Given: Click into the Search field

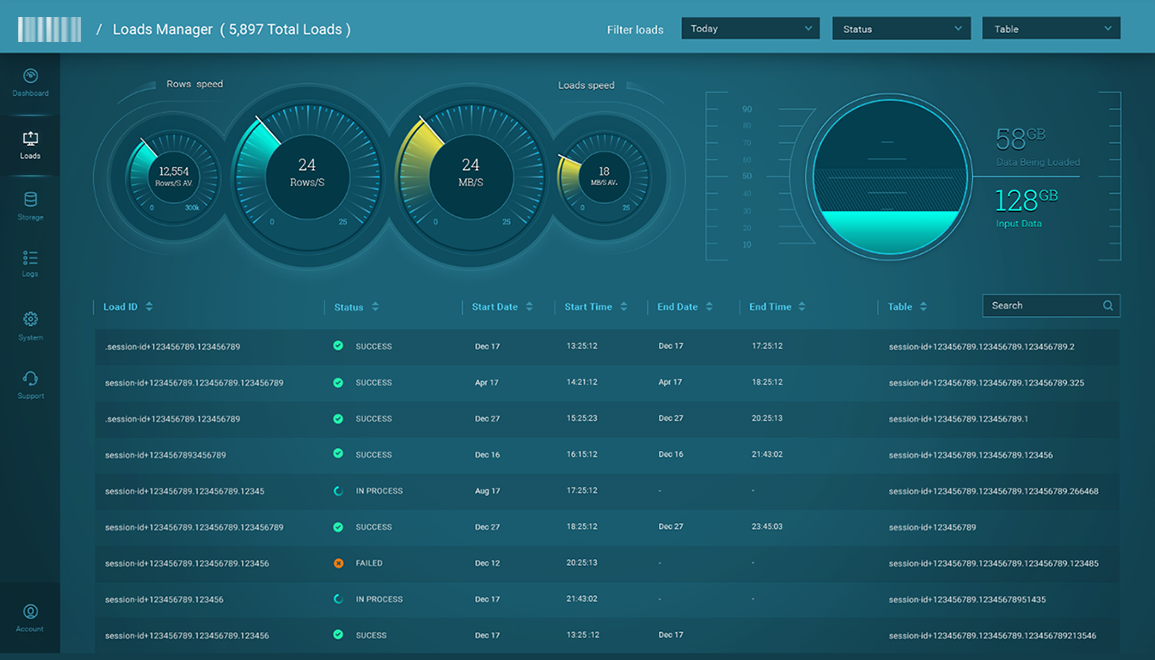Looking at the screenshot, I should tap(1040, 306).
